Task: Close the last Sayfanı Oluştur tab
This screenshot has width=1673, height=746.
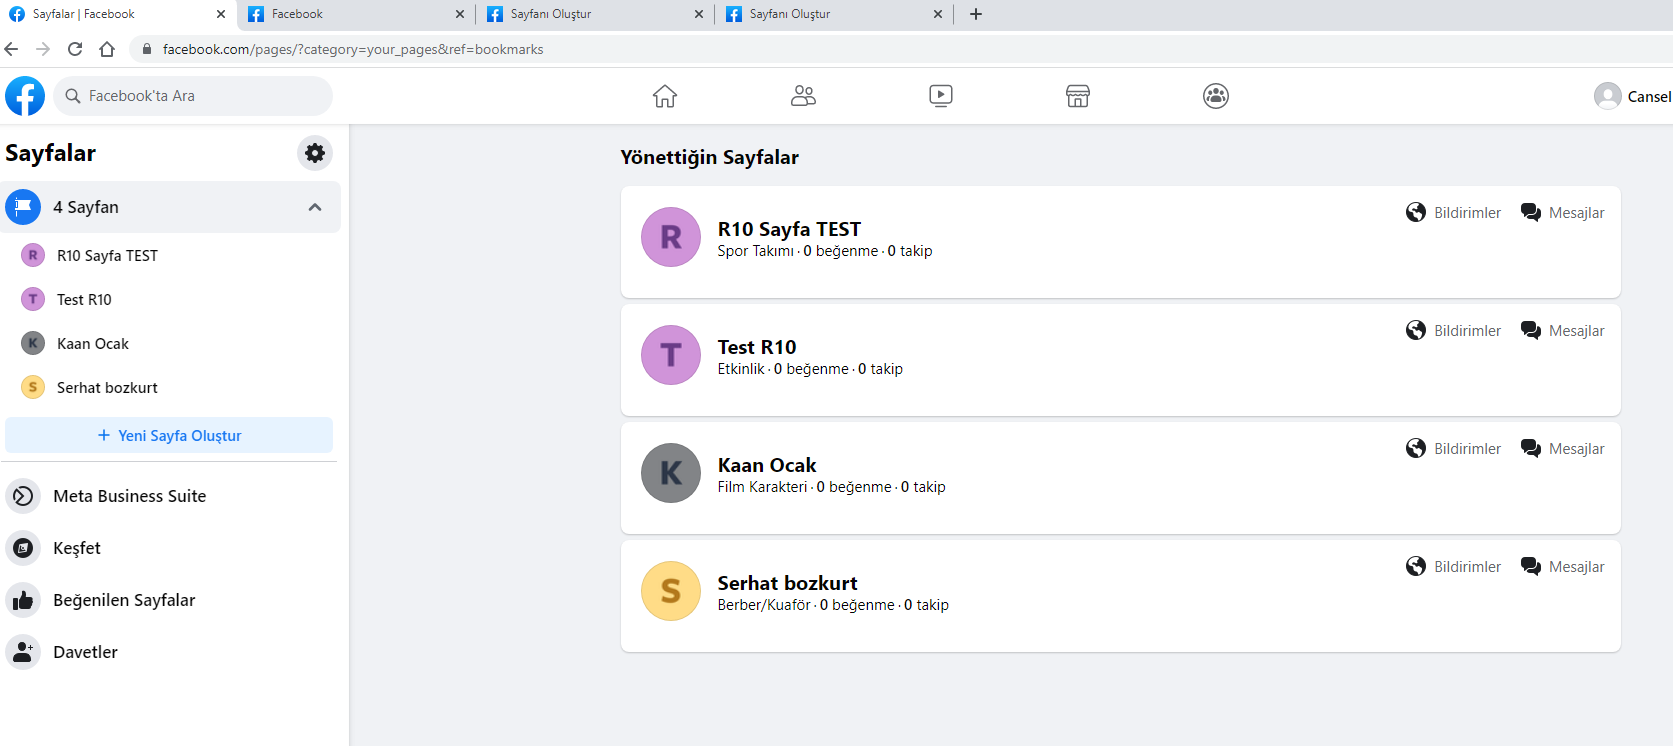Action: tap(938, 14)
